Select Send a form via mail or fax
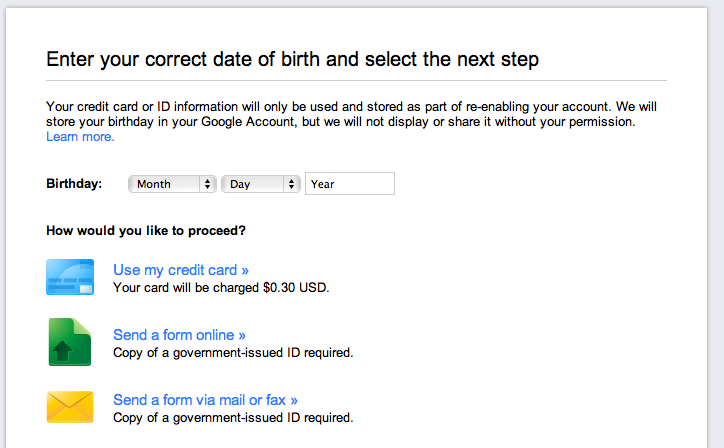724x448 pixels. coord(205,400)
